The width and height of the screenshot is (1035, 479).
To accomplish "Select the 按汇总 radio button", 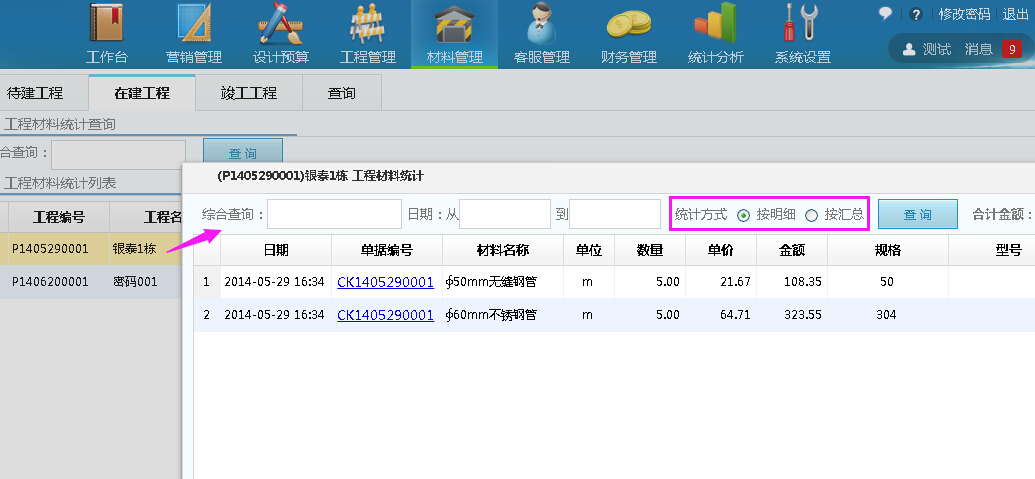I will pyautogui.click(x=811, y=215).
